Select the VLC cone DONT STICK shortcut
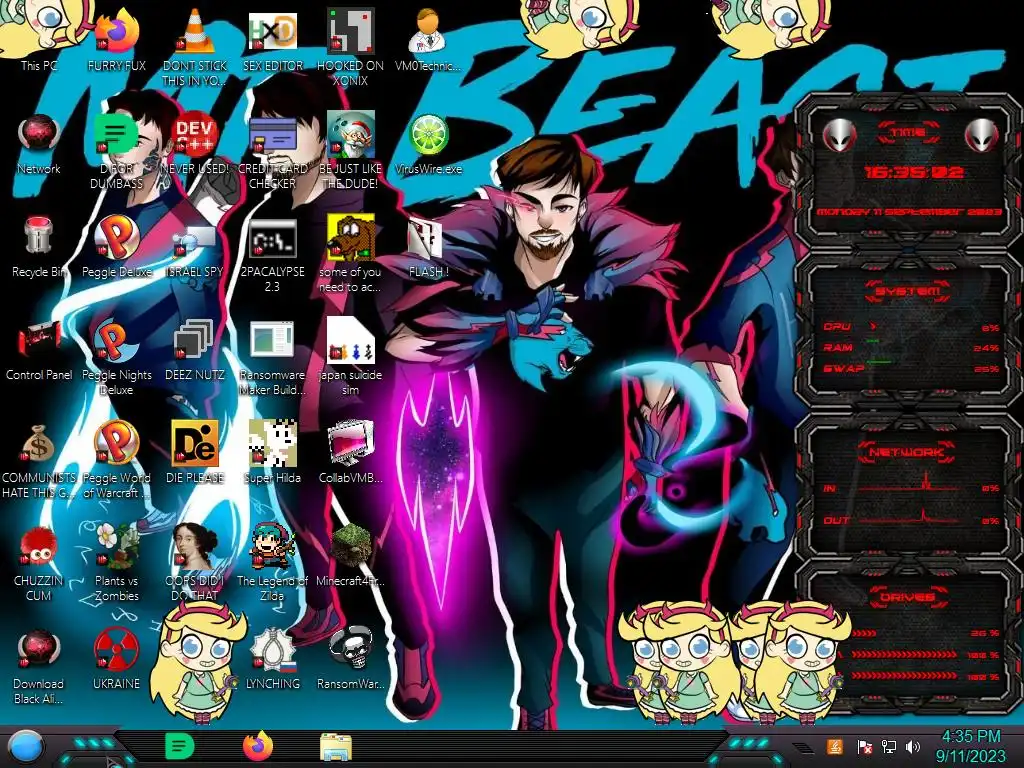Screen dimensions: 1024x768 [x=195, y=46]
